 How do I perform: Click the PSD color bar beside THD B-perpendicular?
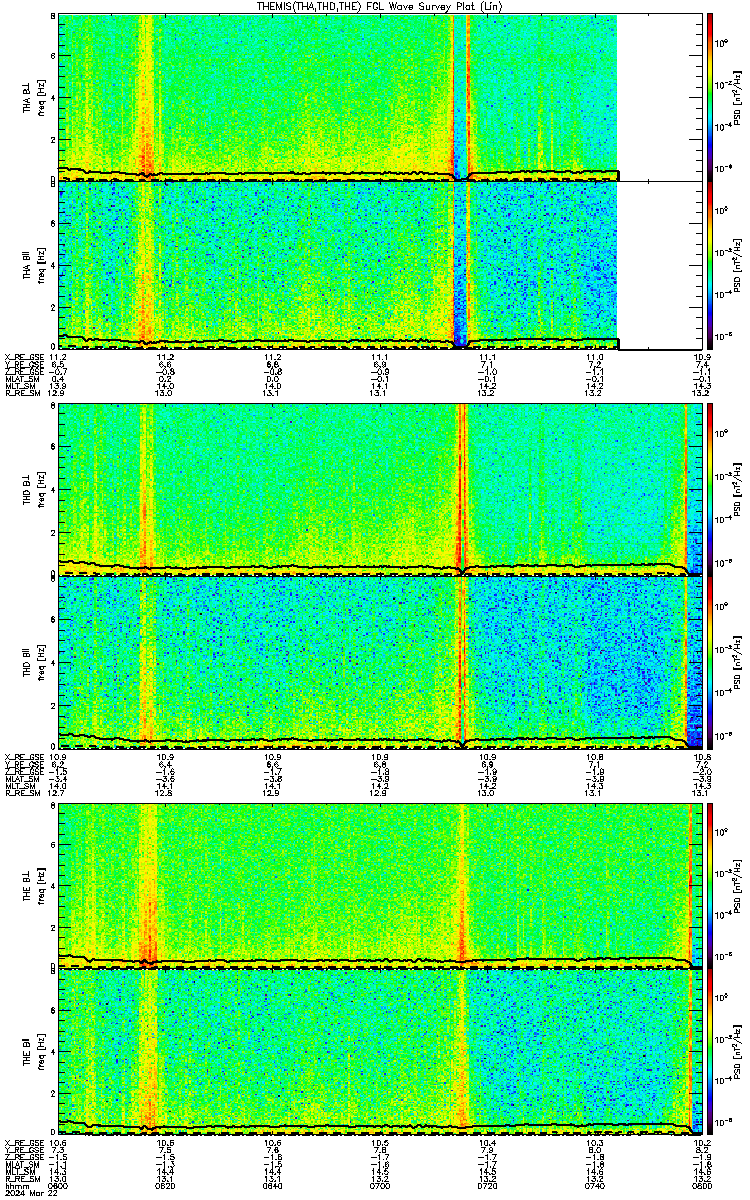tap(710, 489)
